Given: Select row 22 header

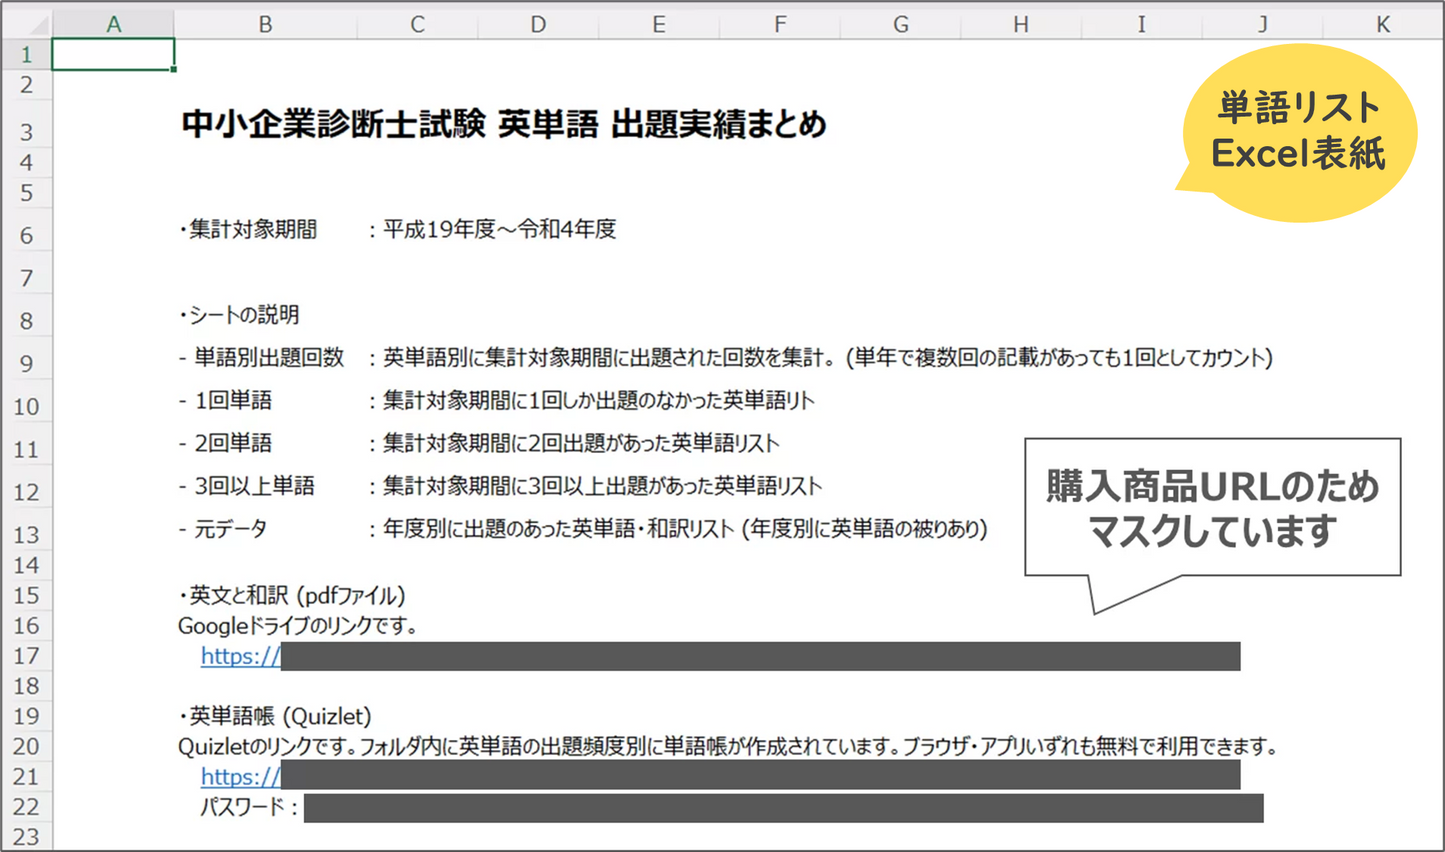Looking at the screenshot, I should 27,807.
